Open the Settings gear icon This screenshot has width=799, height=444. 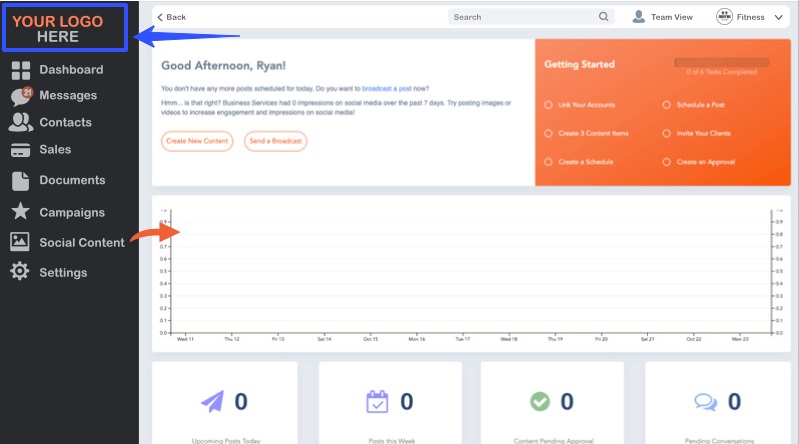(20, 272)
